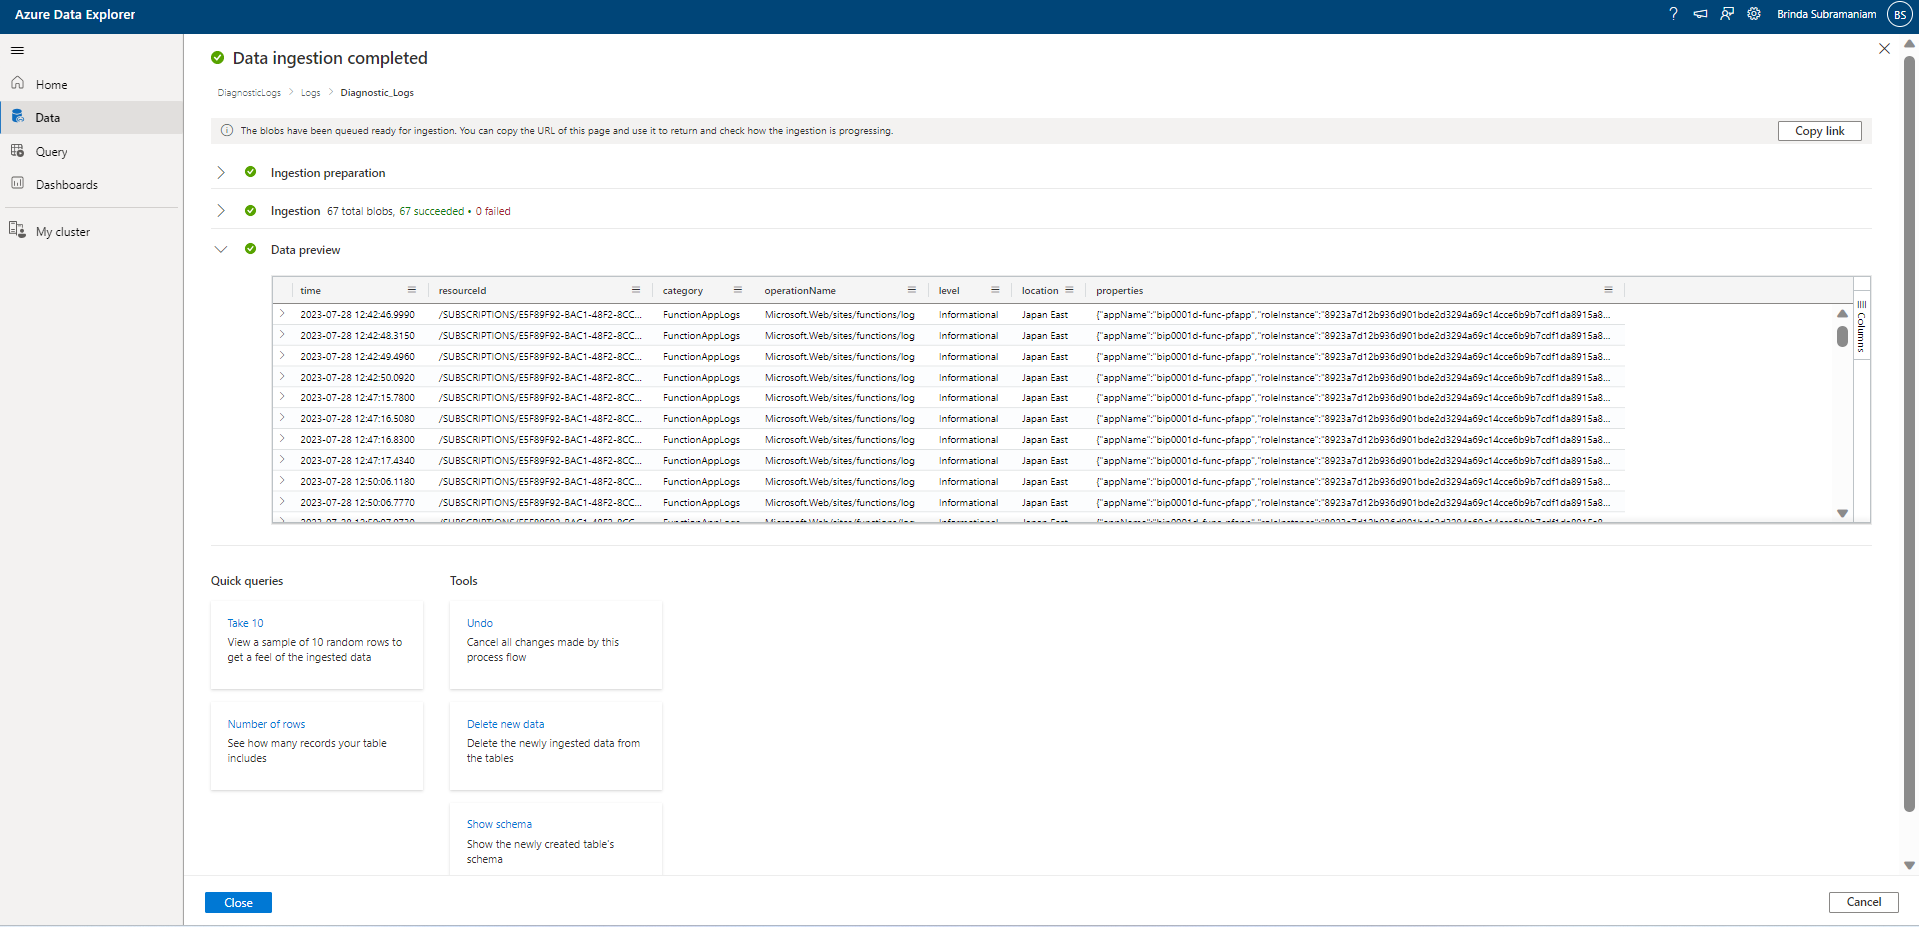This screenshot has height=927, width=1919.
Task: Open Azure Data Explorer settings gear
Action: tap(1754, 14)
